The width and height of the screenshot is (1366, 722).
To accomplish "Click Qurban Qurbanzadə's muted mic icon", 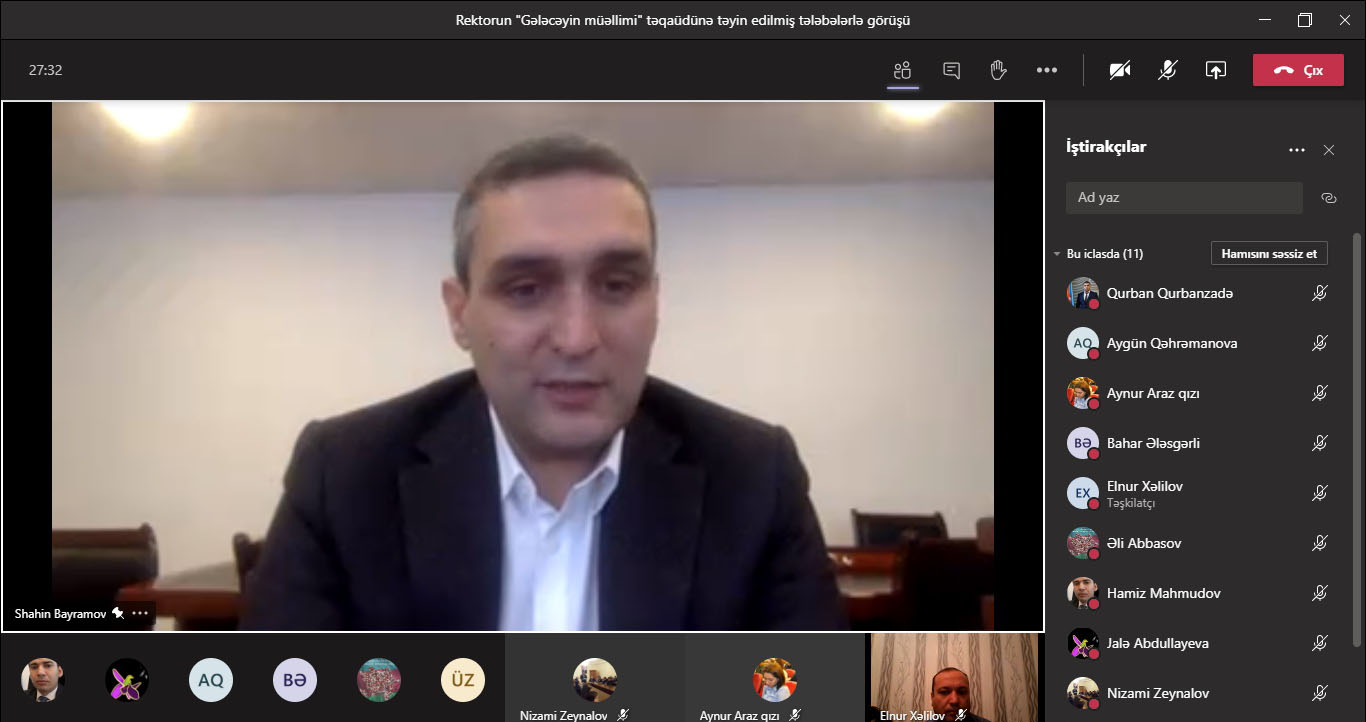I will pos(1320,293).
